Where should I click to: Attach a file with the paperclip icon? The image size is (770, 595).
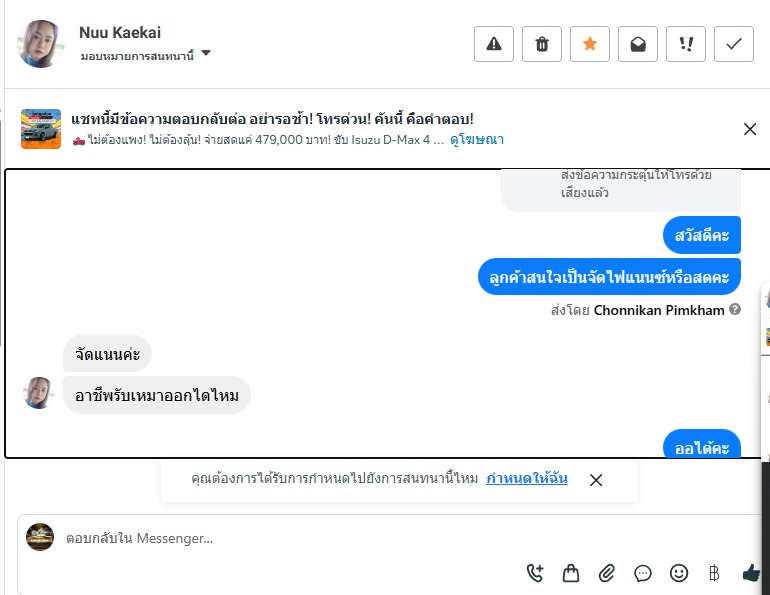coord(607,573)
